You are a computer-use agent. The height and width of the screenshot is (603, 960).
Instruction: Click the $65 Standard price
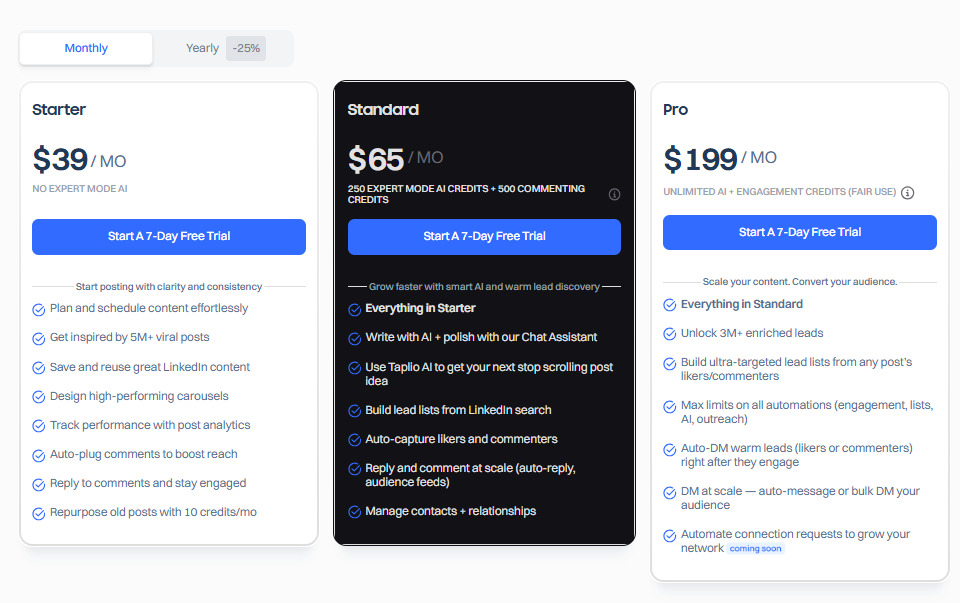pyautogui.click(x=376, y=159)
